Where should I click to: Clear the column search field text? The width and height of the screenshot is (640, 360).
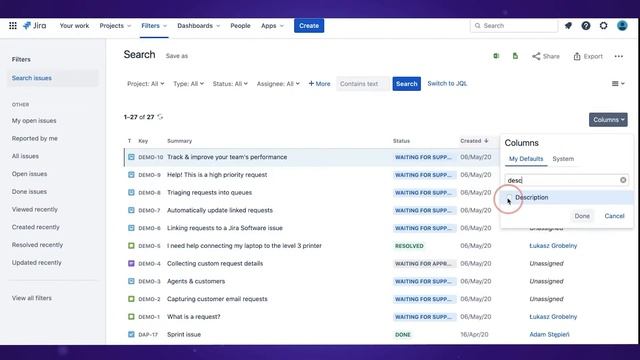623,180
